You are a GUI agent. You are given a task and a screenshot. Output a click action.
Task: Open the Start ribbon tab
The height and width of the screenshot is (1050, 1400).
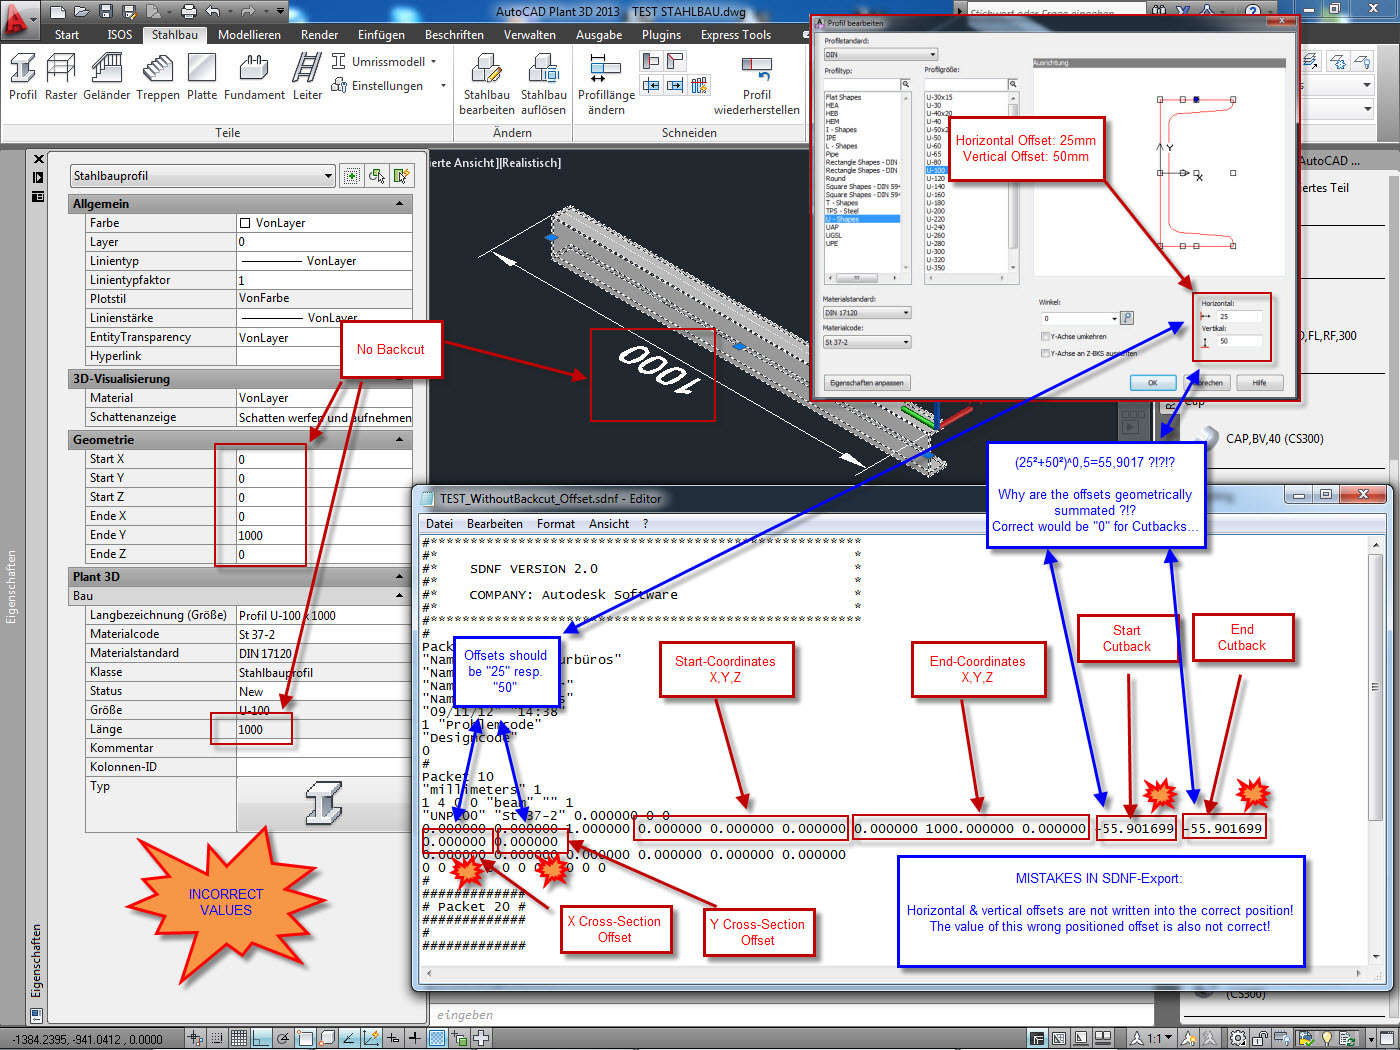pyautogui.click(x=67, y=35)
